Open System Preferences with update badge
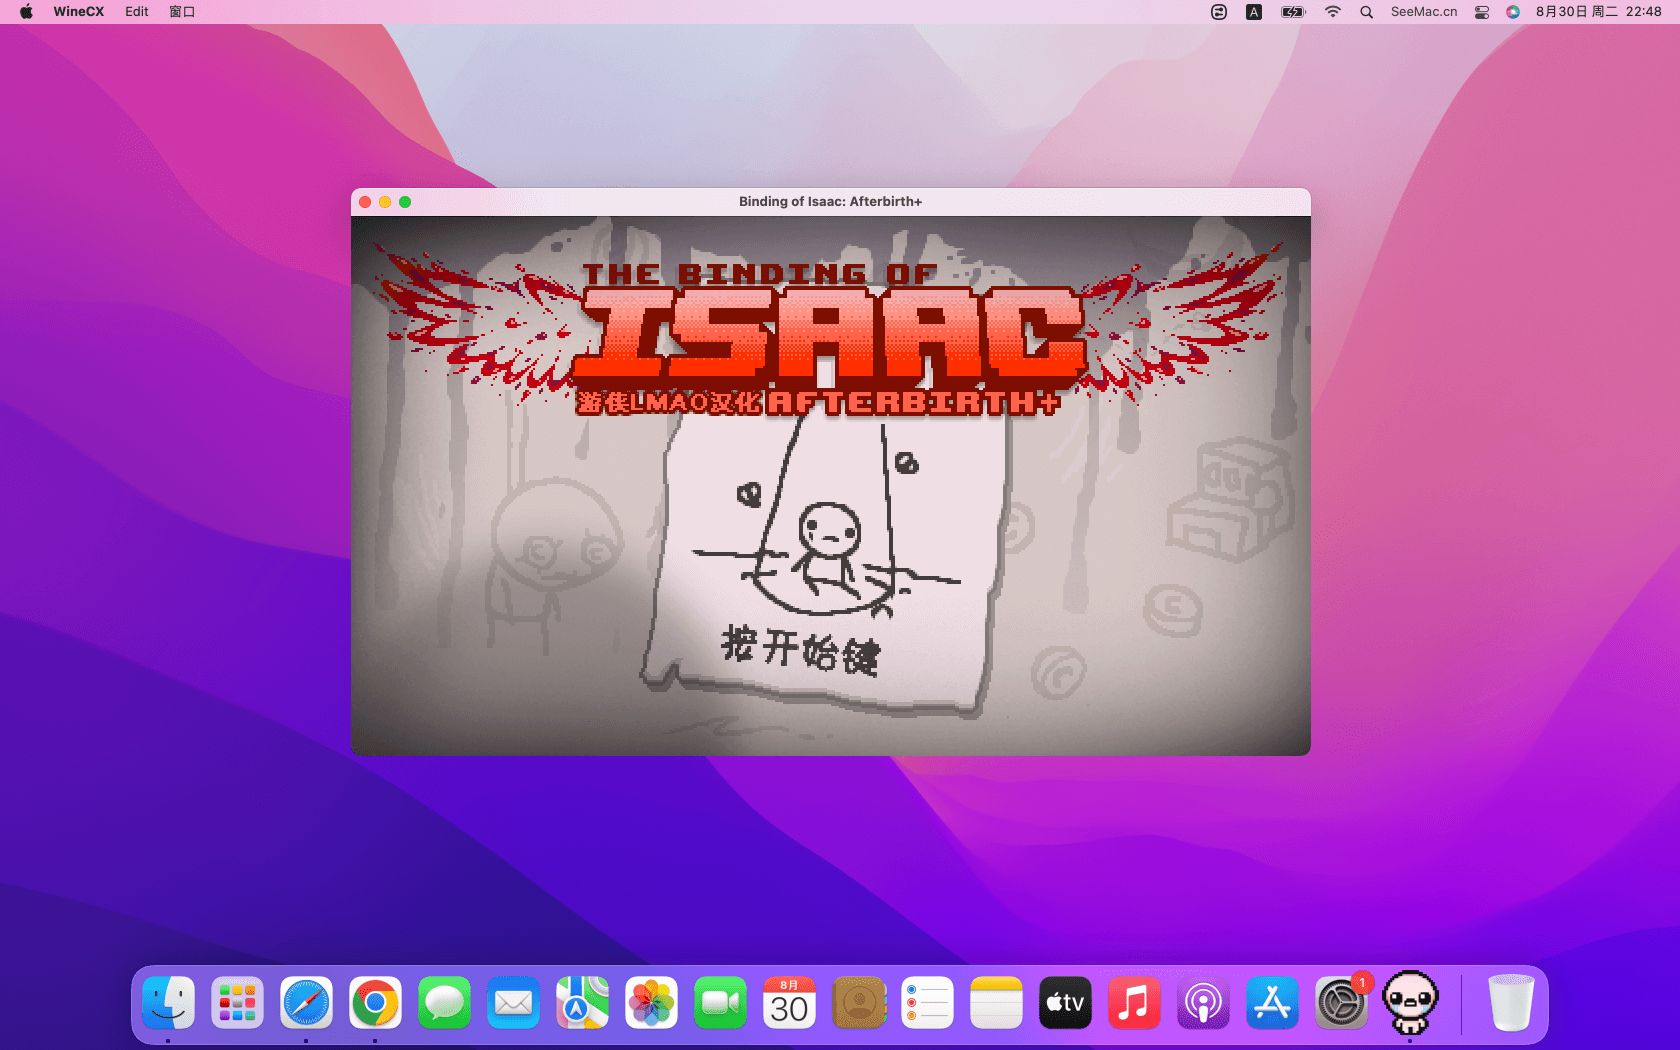 [1341, 1003]
